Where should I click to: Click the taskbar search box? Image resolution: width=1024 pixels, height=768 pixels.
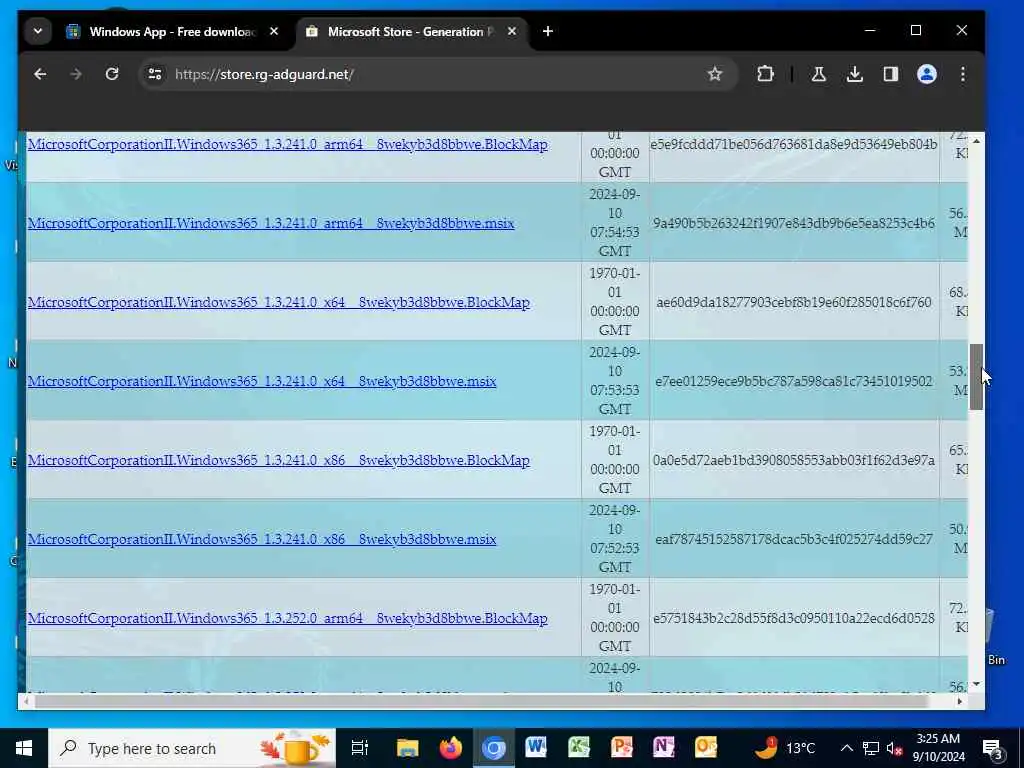point(192,748)
